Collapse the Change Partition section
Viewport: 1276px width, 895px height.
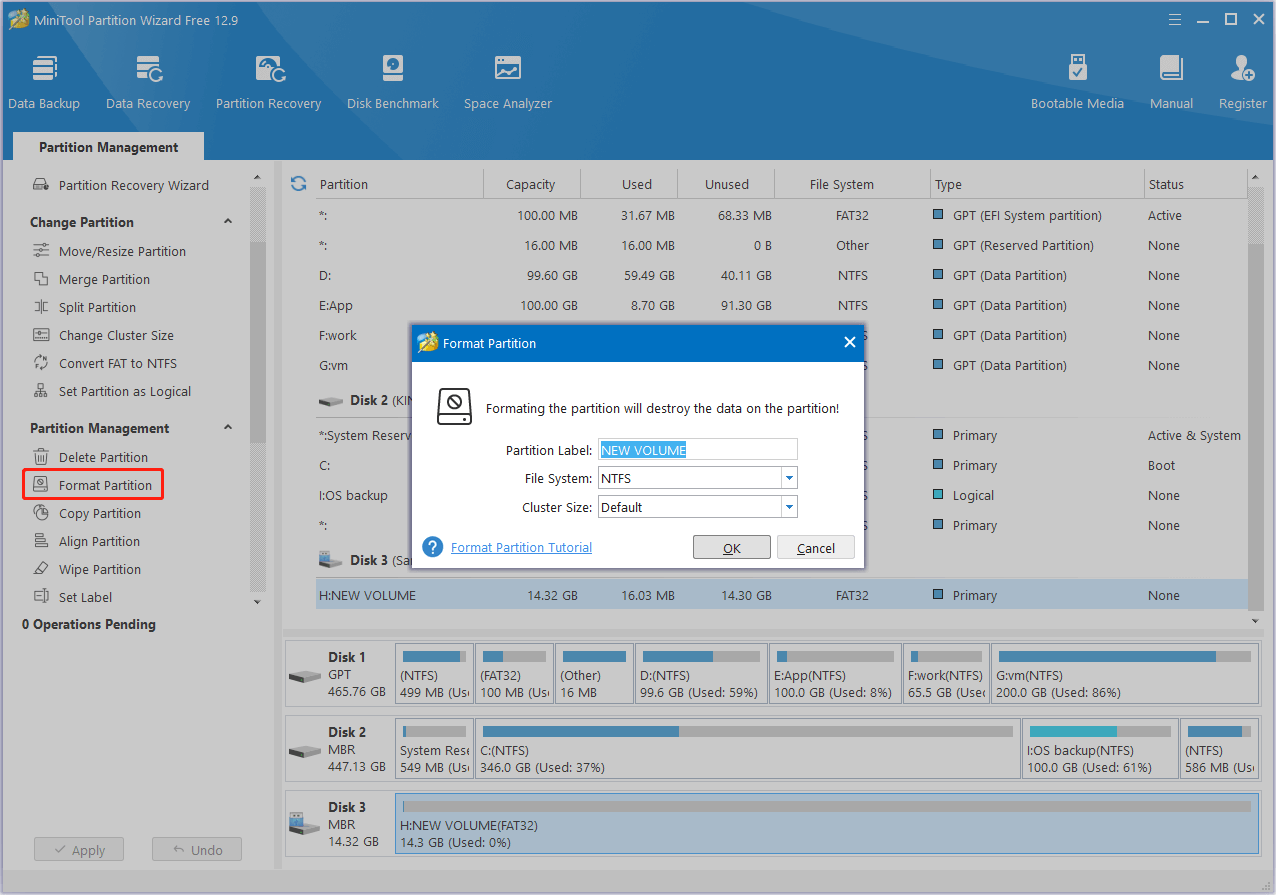[228, 221]
